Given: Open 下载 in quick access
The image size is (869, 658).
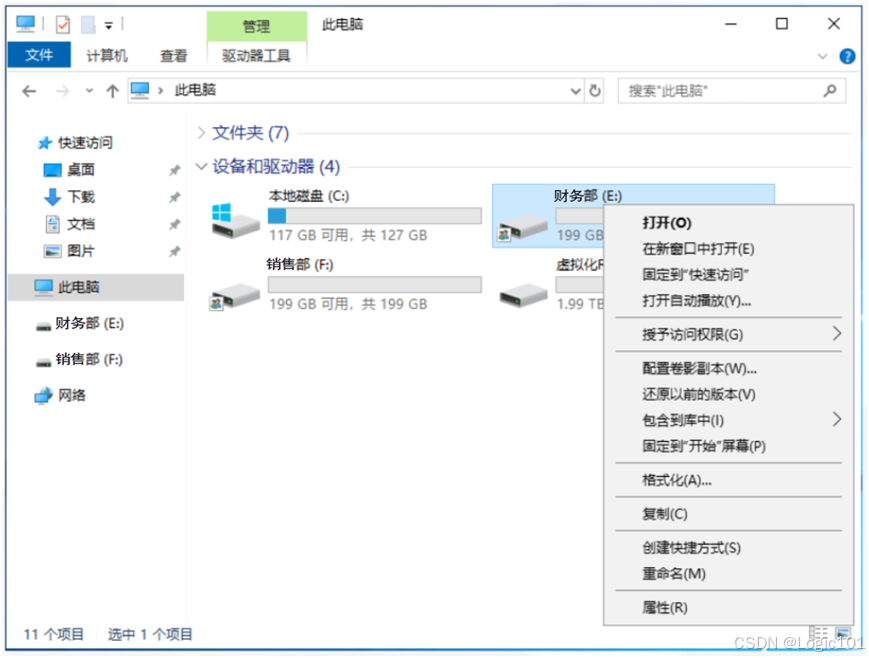Looking at the screenshot, I should tap(81, 197).
